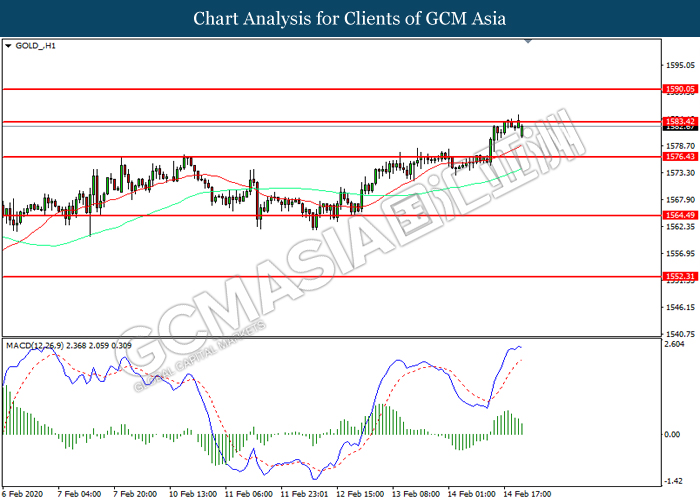
Task: Click the 1556.95 price axis value
Action: 680,254
